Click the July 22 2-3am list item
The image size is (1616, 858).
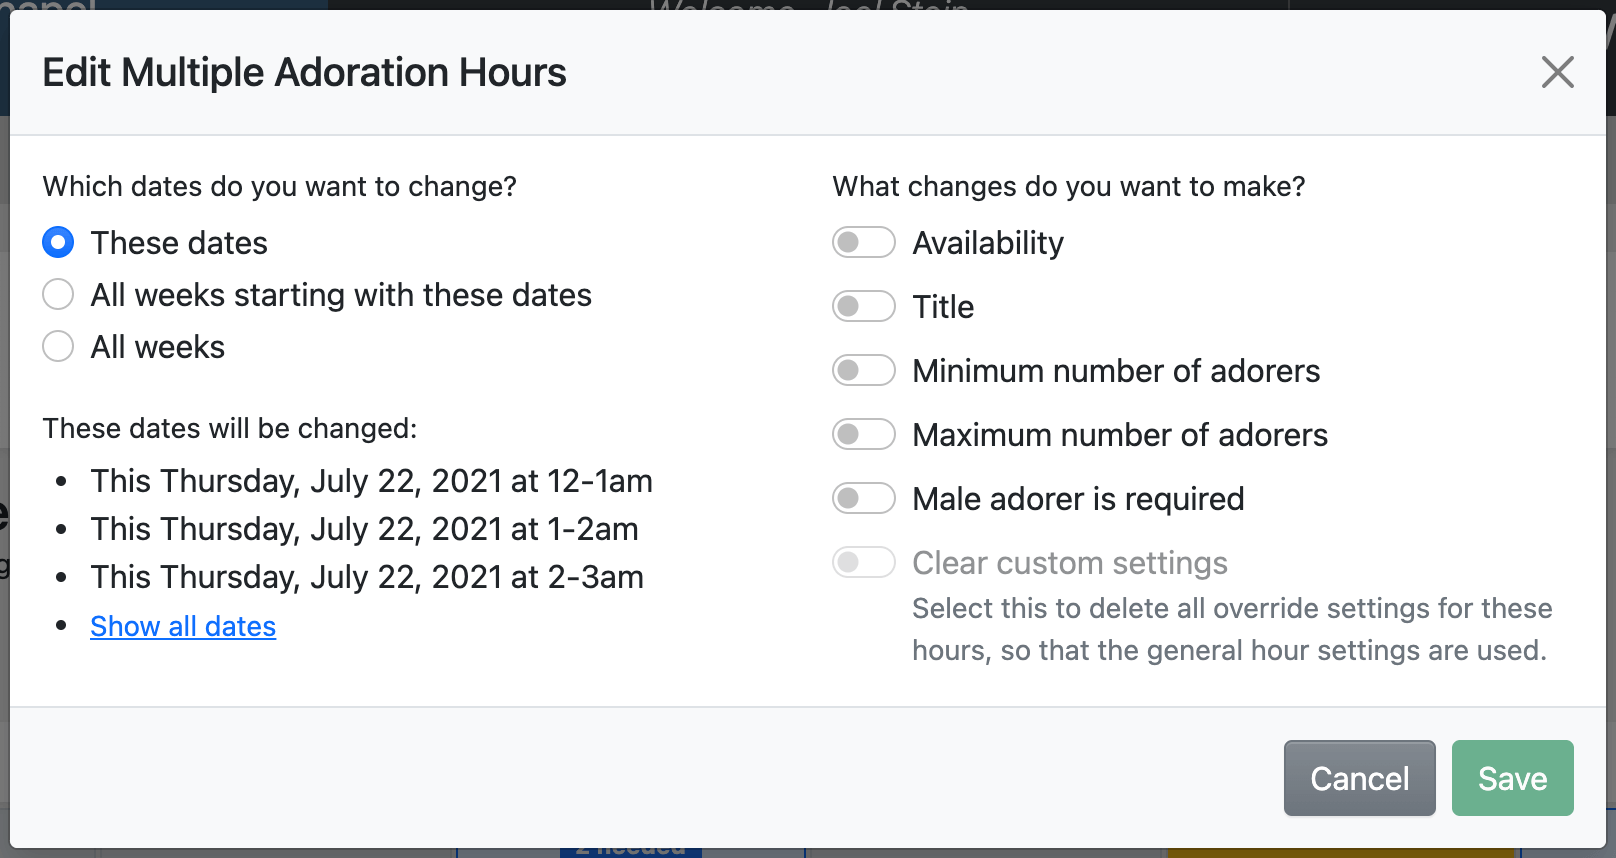click(x=367, y=577)
